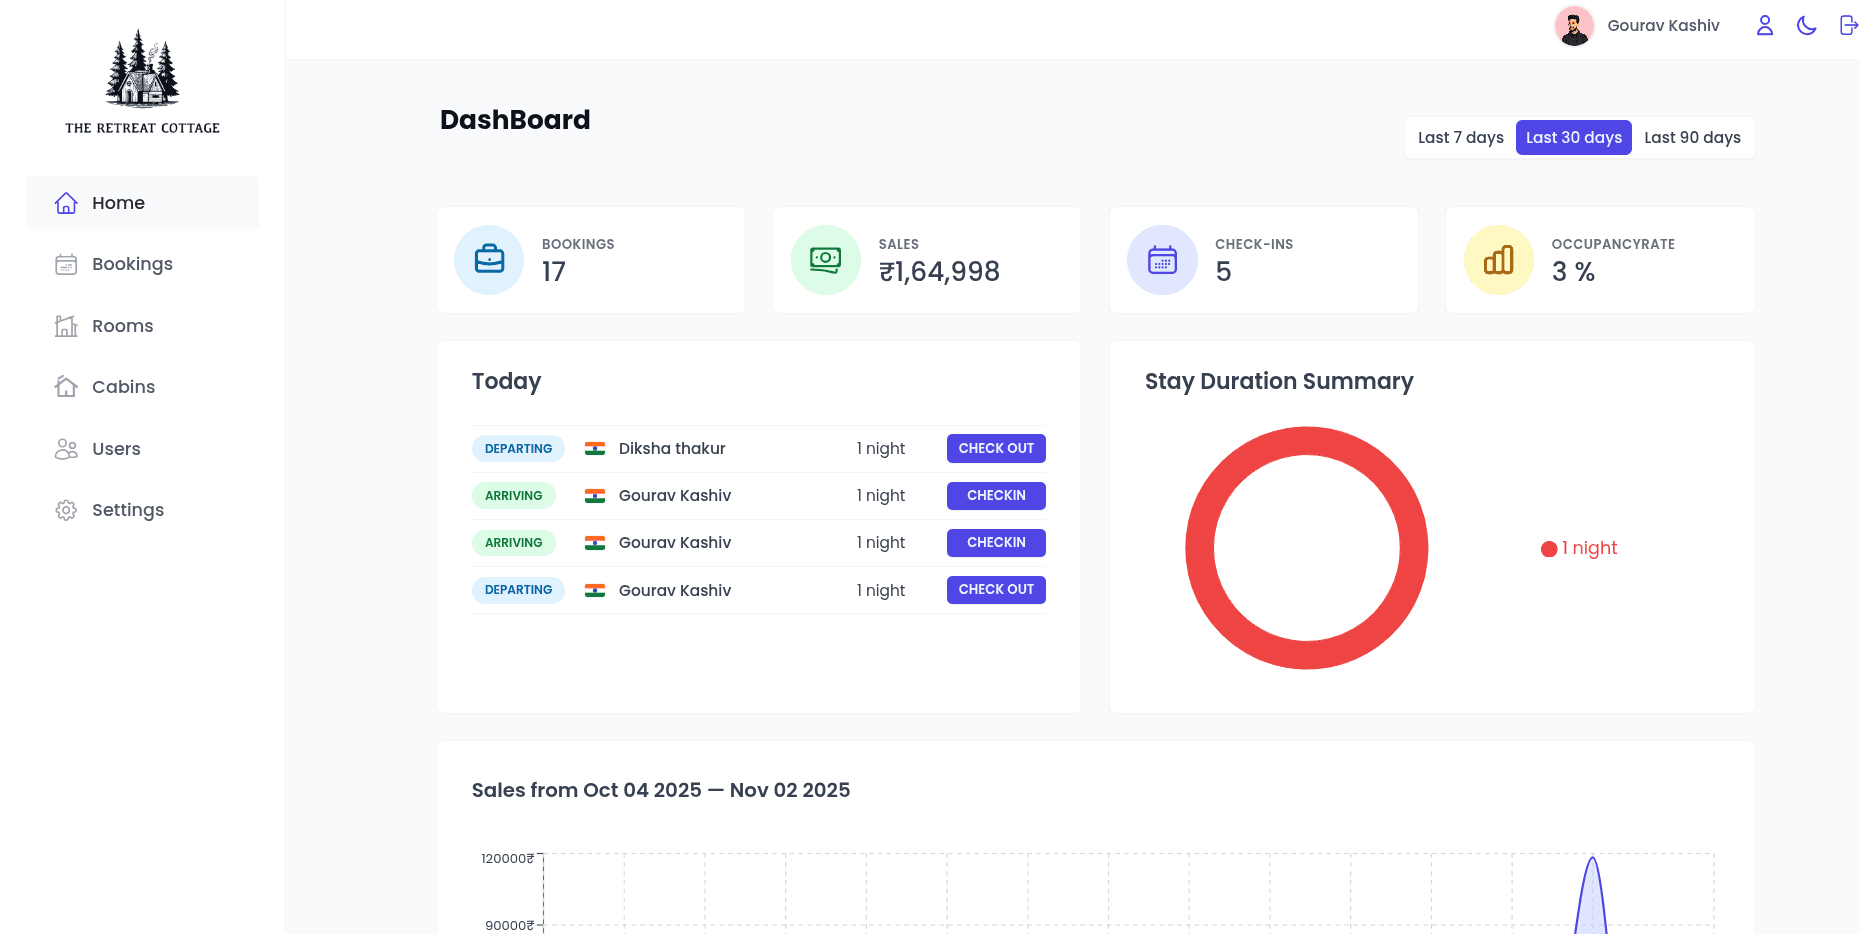Switch to Last 90 days view
1860x934 pixels.
coord(1692,137)
